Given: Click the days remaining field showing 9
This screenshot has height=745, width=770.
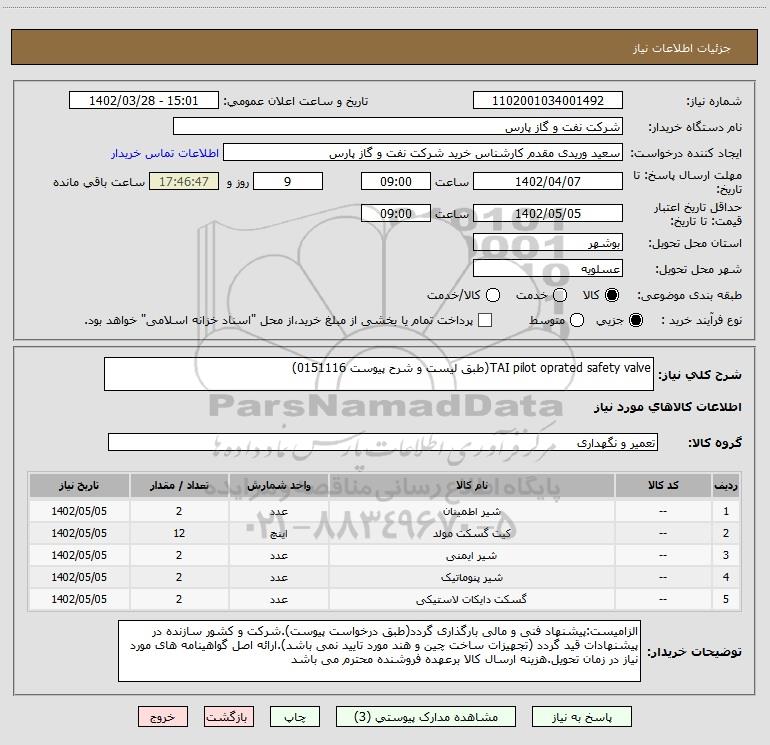Looking at the screenshot, I should tap(288, 181).
